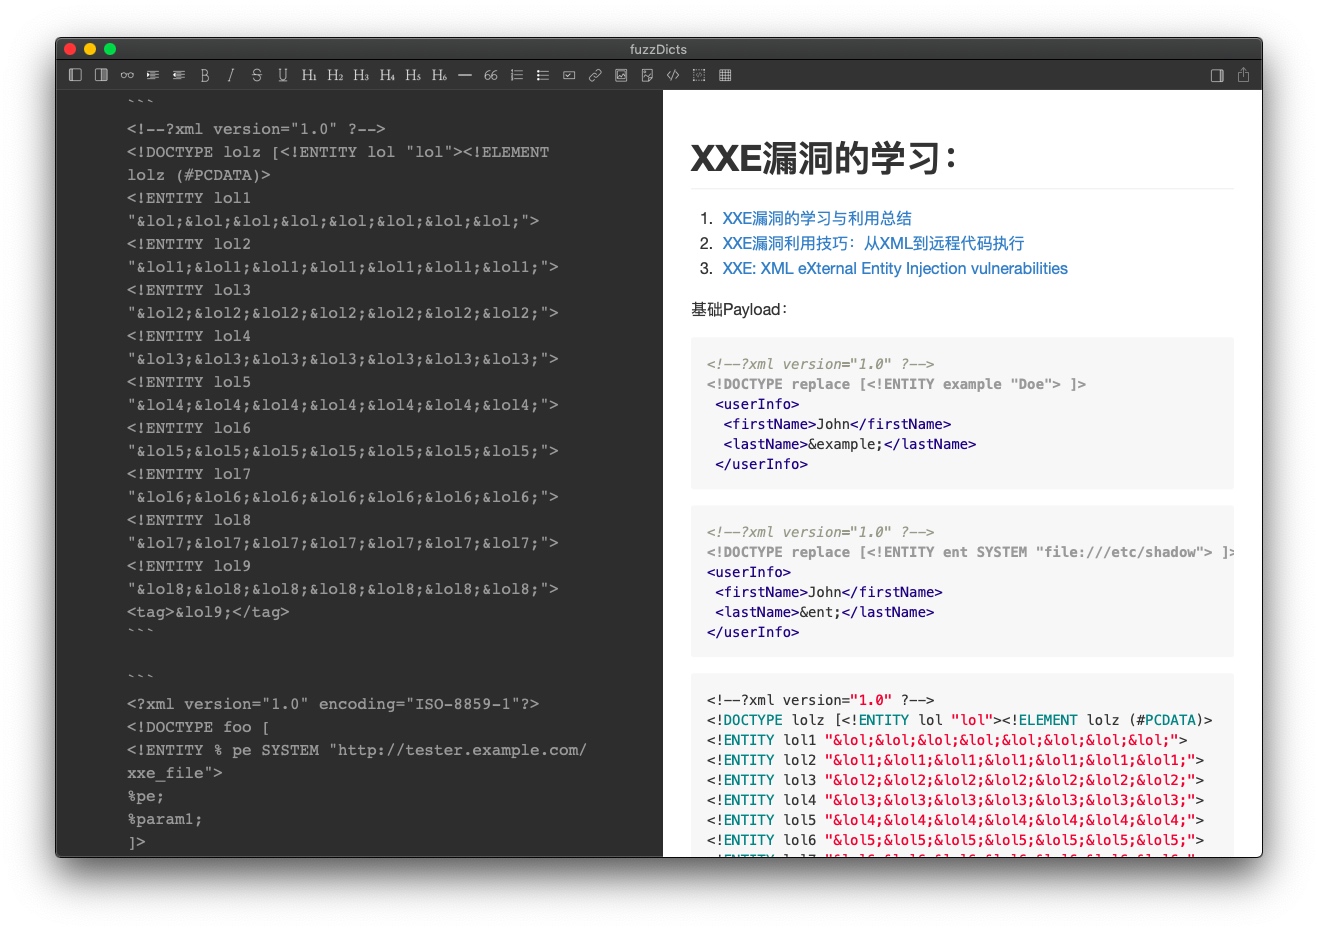The image size is (1318, 931).
Task: Click the %pe; line in the editor
Action: pos(145,796)
